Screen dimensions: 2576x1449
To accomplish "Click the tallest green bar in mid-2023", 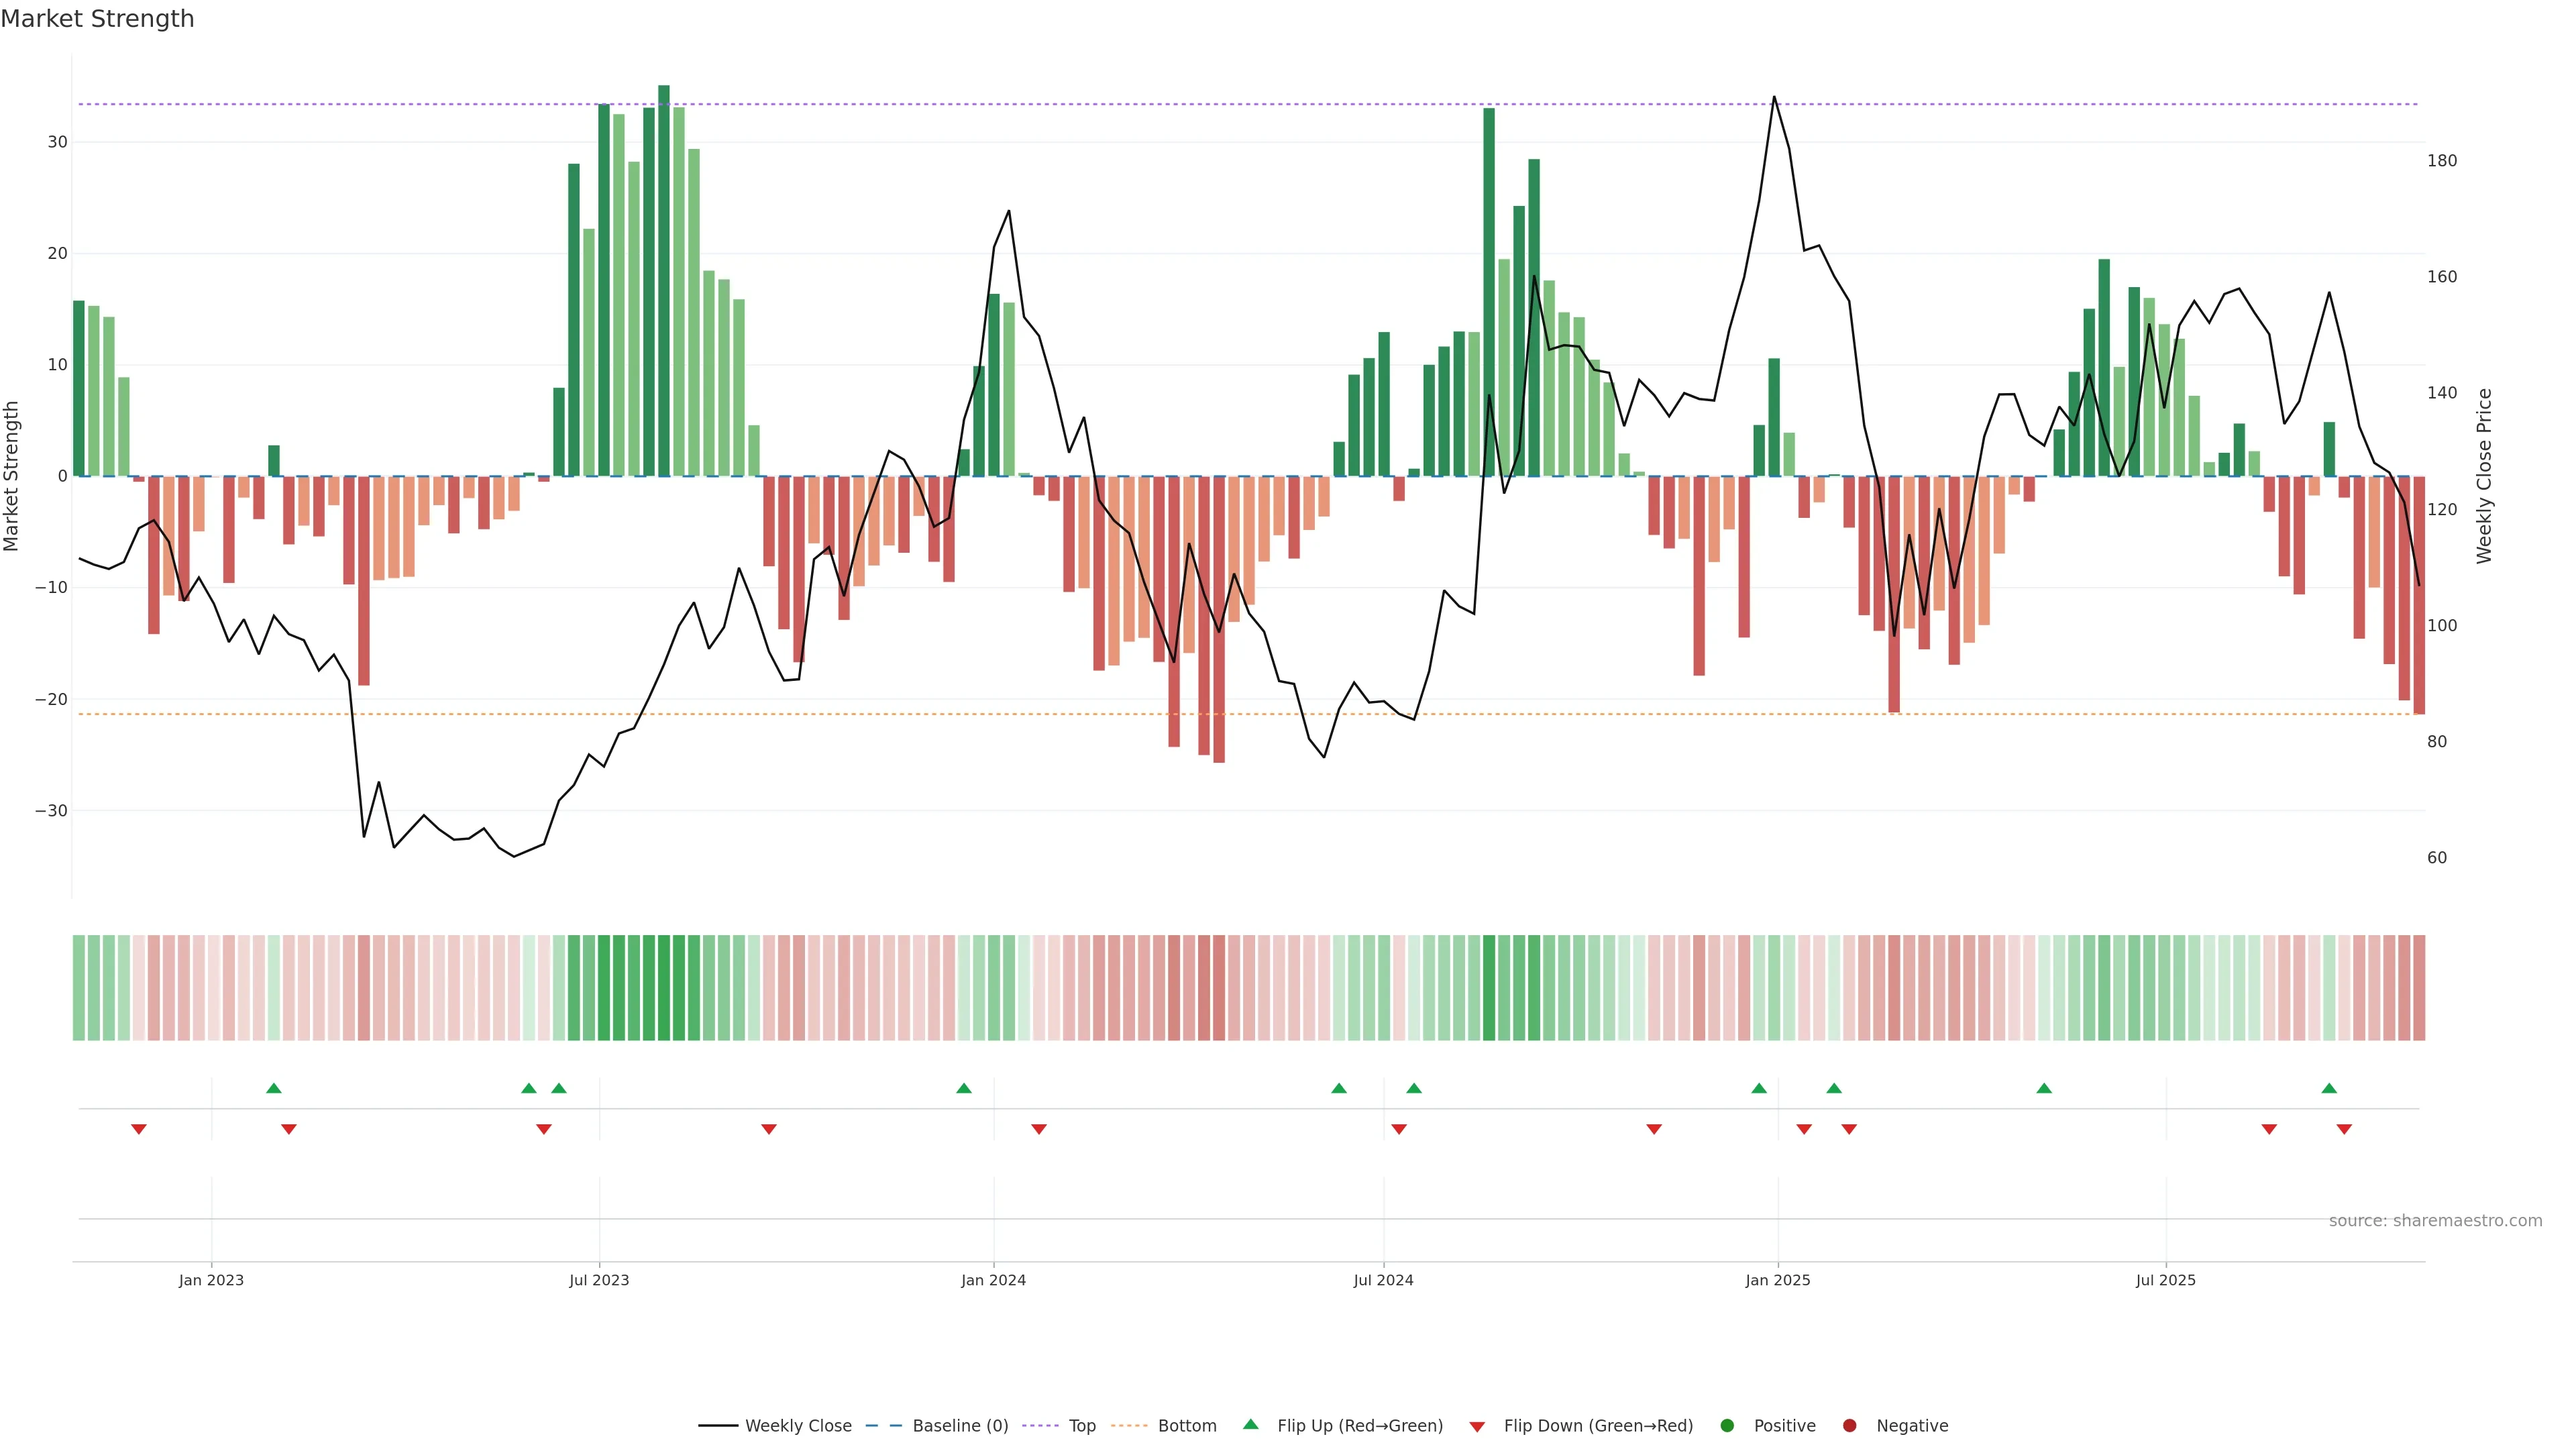I will coord(664,280).
